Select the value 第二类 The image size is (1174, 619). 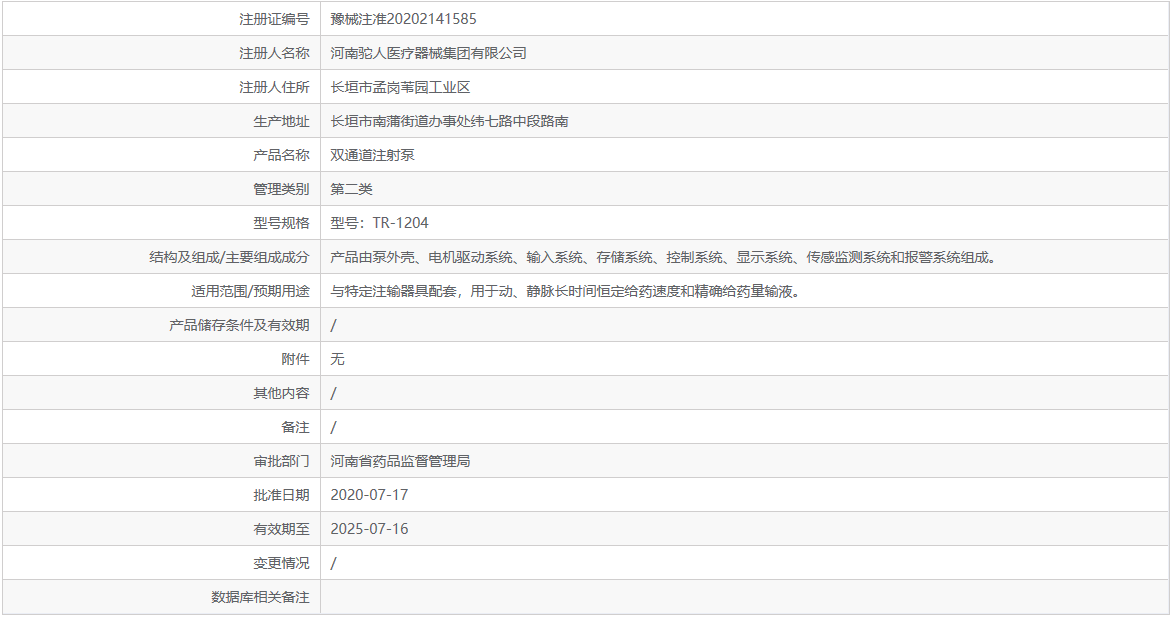[351, 189]
